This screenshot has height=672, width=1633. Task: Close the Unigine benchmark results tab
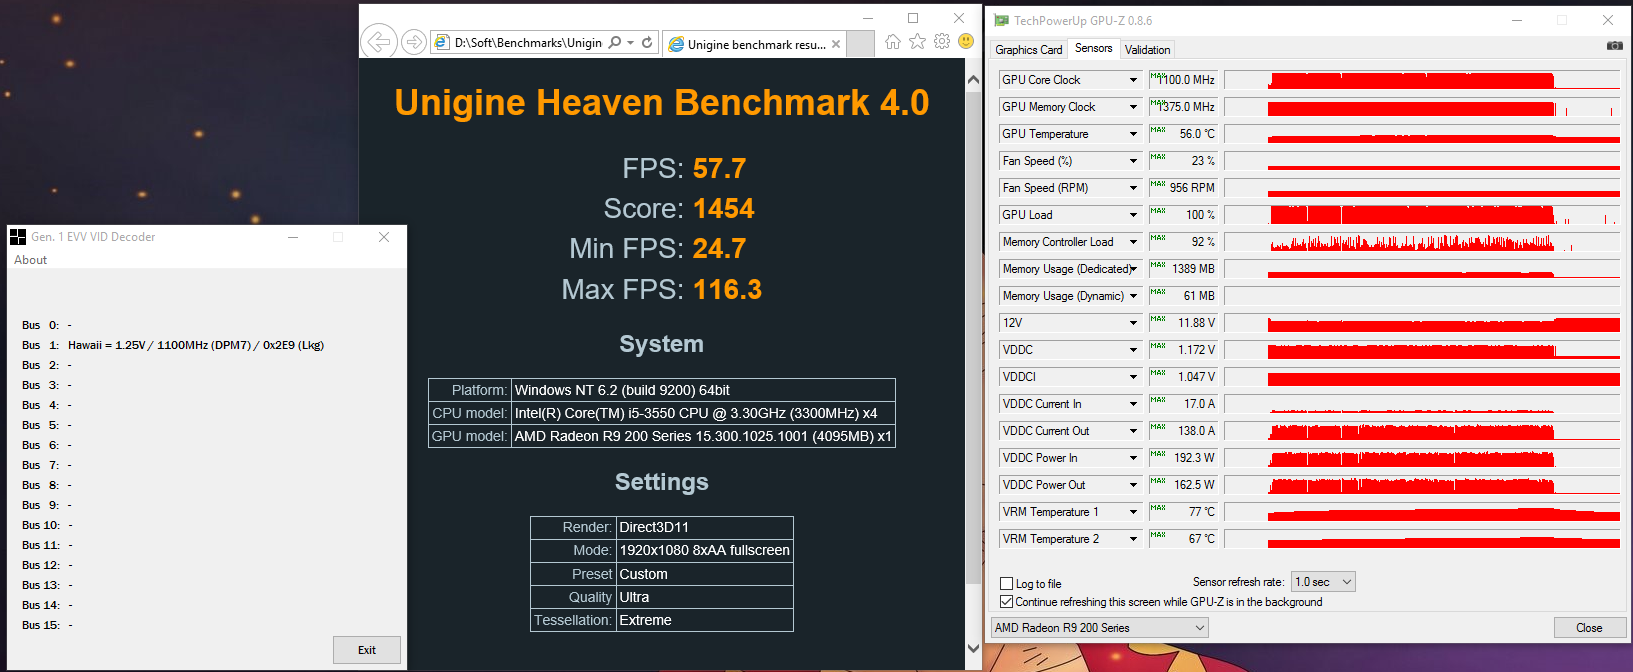tap(836, 44)
